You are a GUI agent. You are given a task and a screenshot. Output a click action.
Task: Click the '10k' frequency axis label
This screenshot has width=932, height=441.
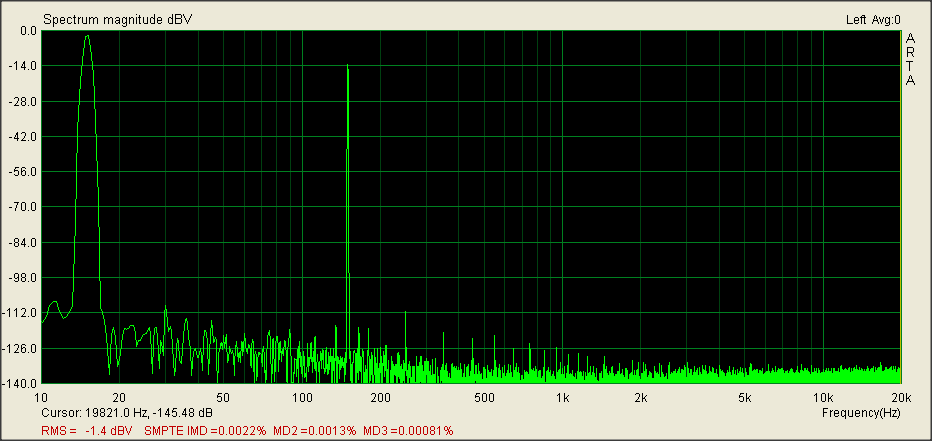coord(823,397)
